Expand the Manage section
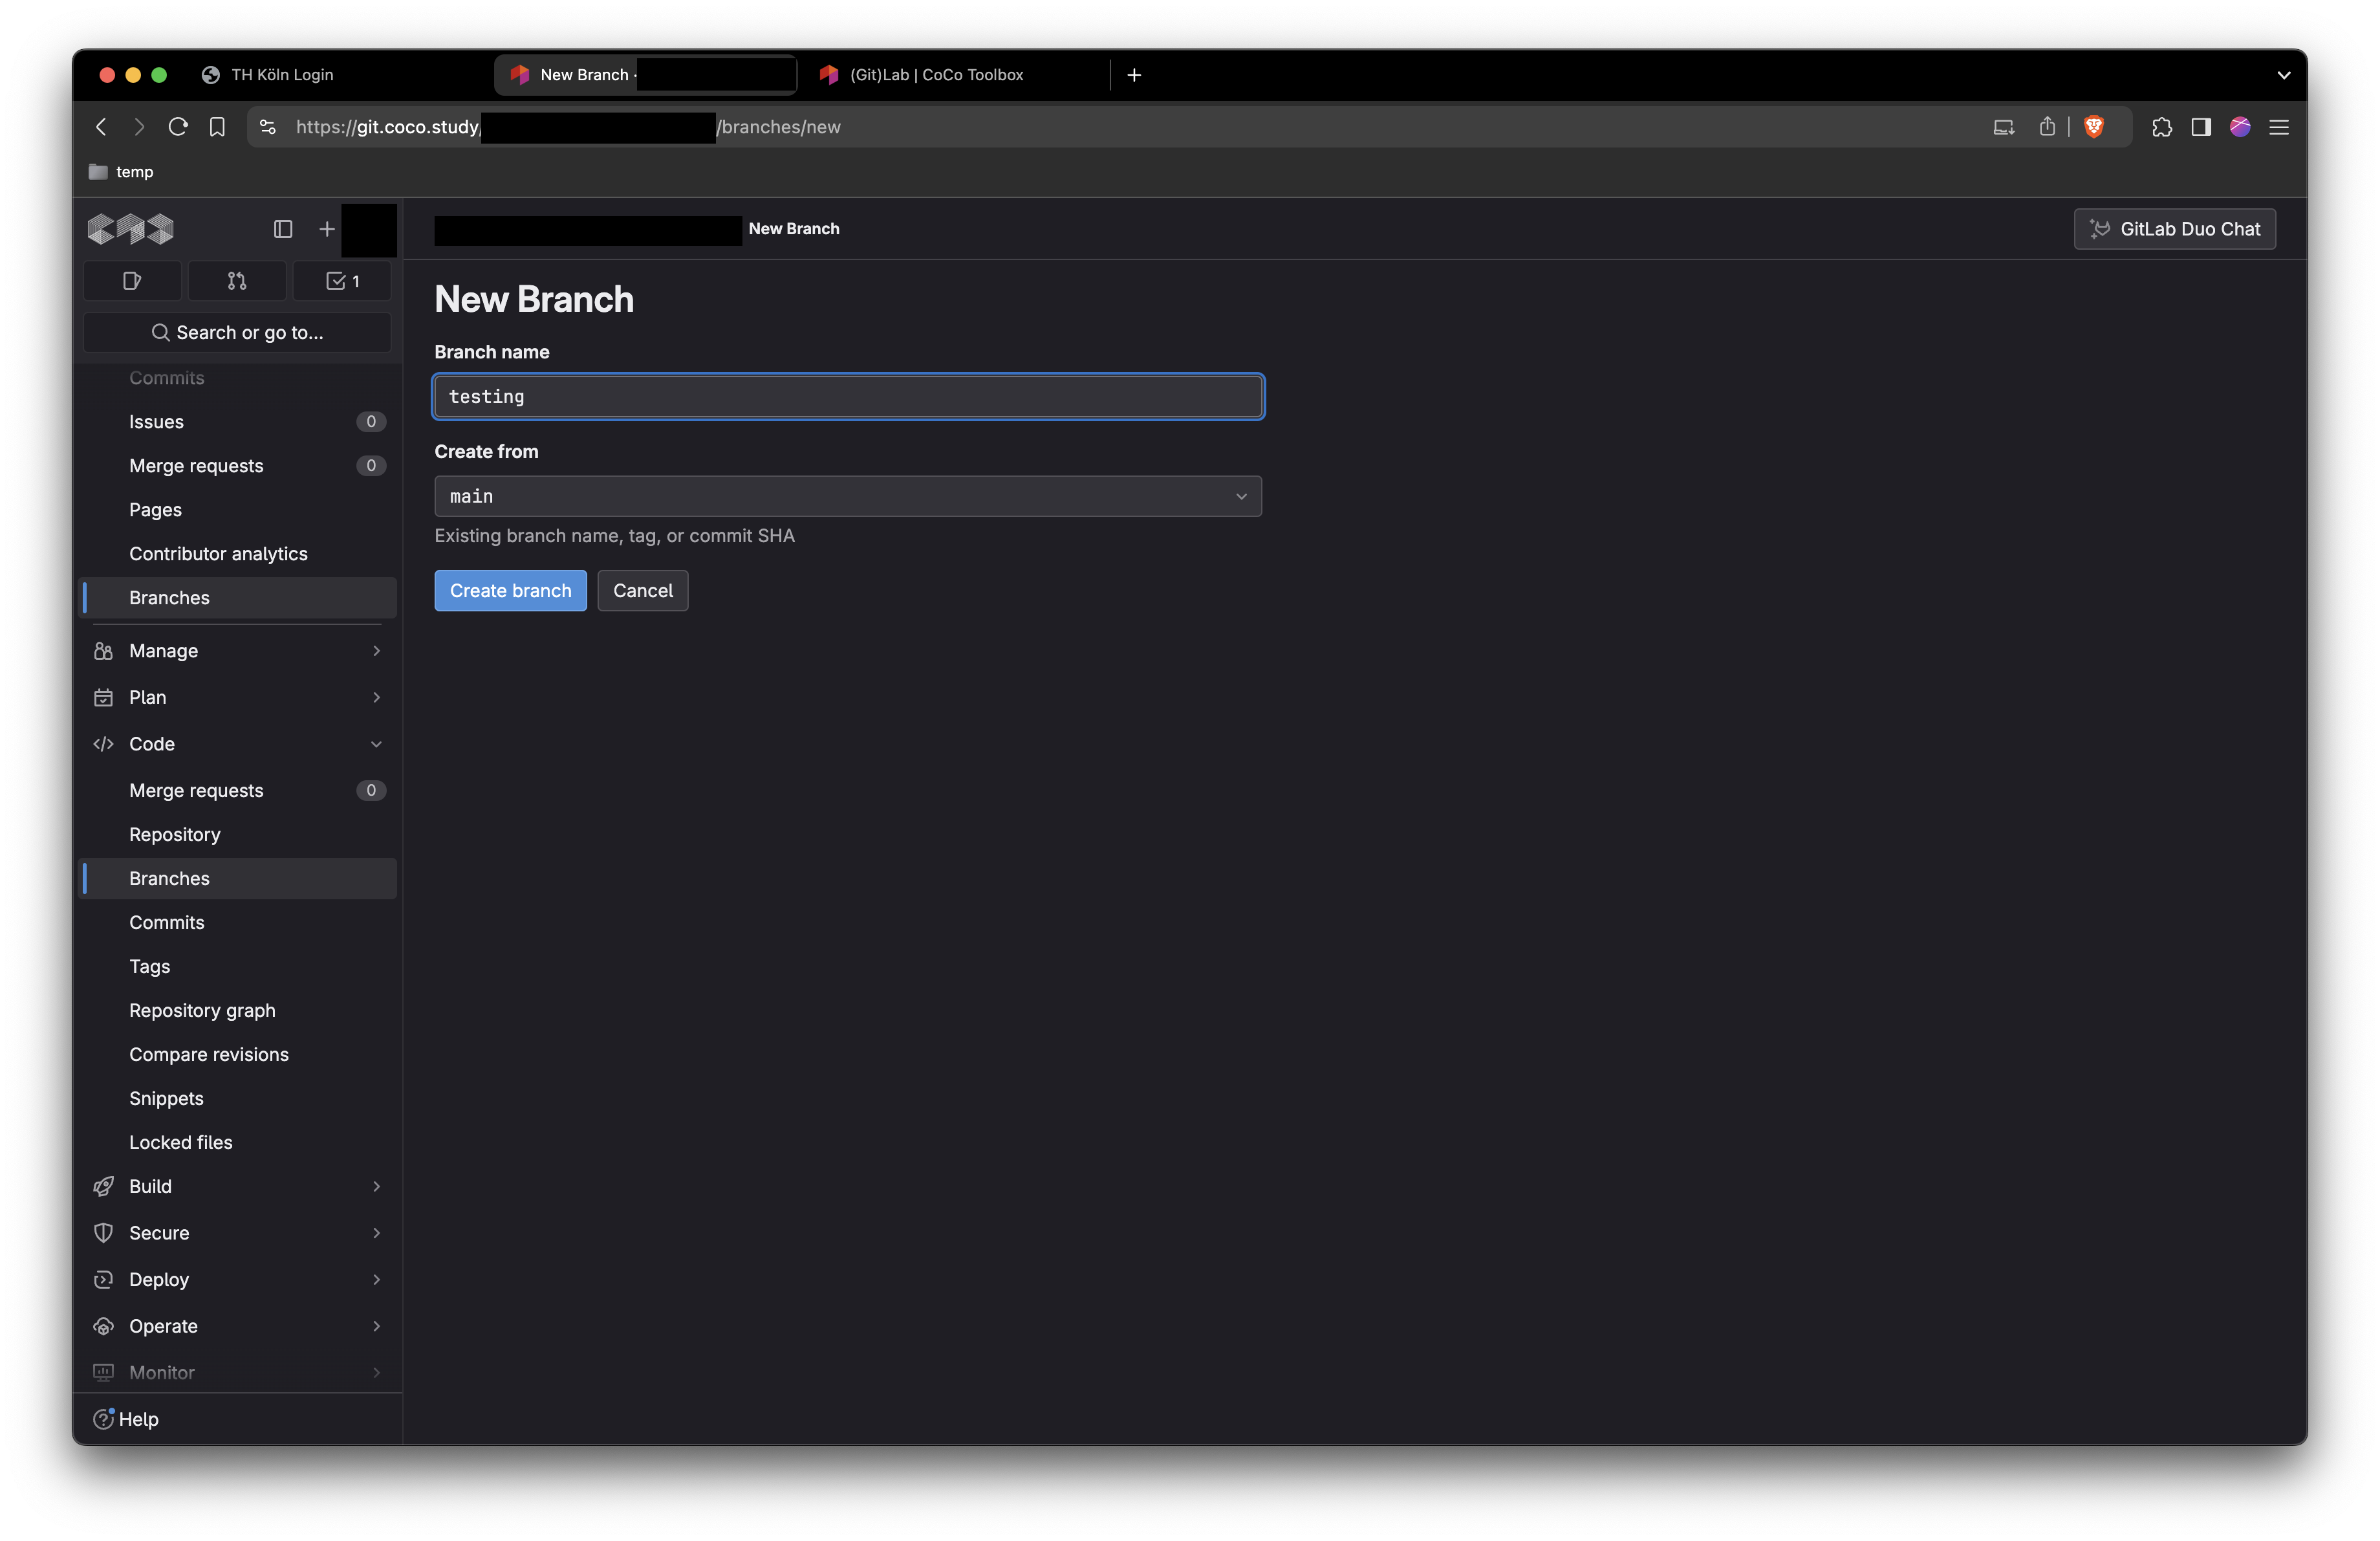 237,651
